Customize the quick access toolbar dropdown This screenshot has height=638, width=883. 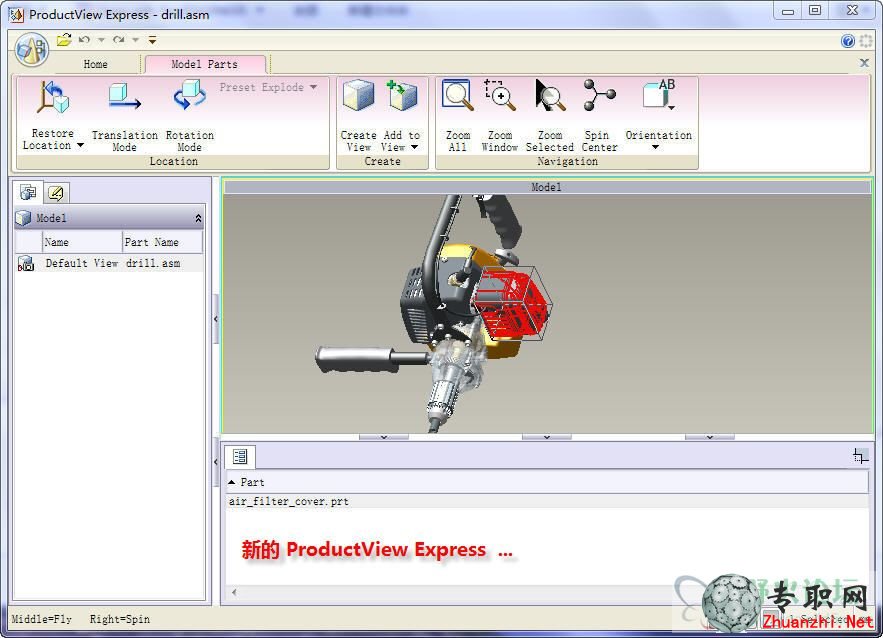152,40
